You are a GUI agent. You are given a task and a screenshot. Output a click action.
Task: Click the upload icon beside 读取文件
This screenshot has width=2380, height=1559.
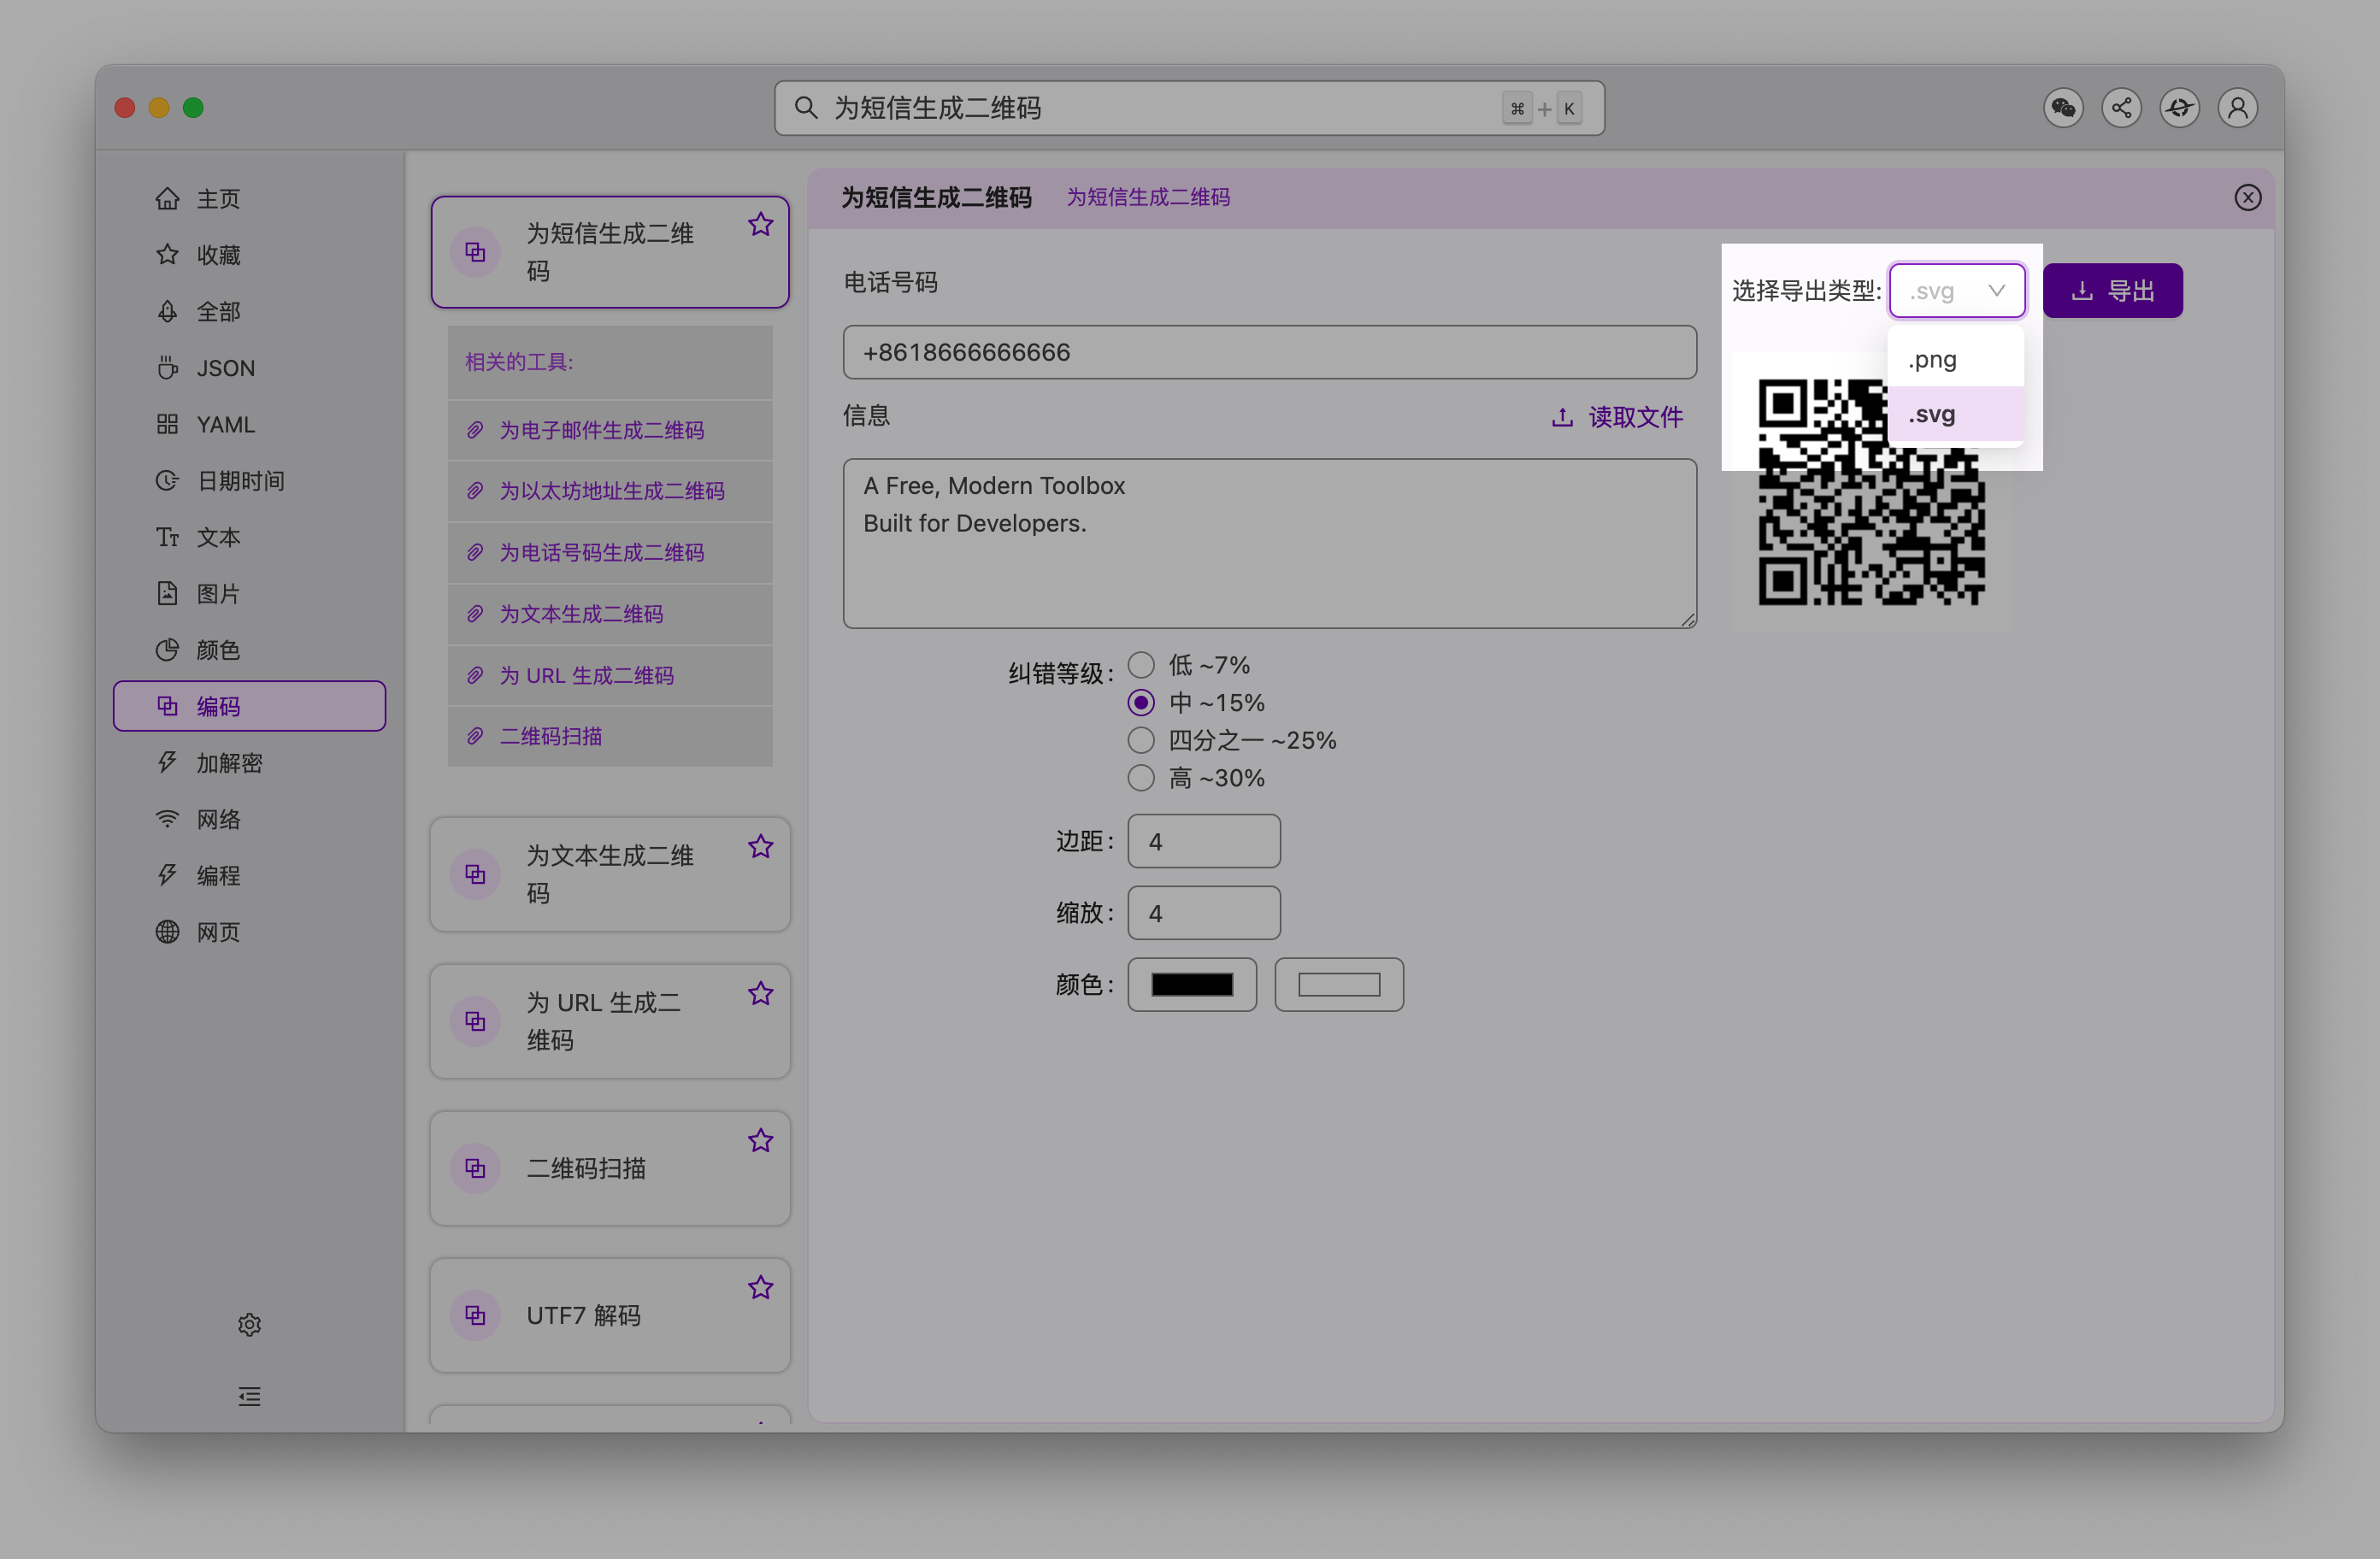point(1562,417)
